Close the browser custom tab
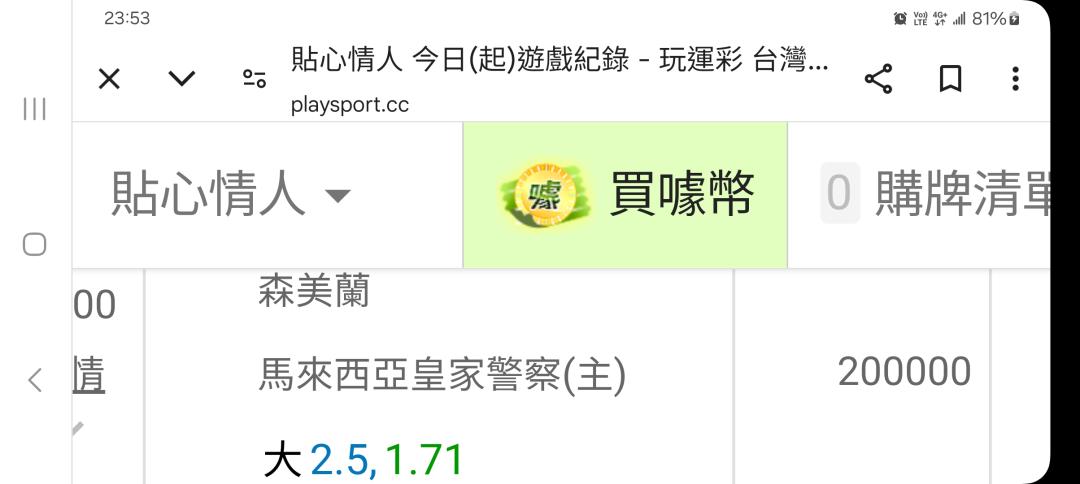This screenshot has height=484, width=1080. coord(109,79)
